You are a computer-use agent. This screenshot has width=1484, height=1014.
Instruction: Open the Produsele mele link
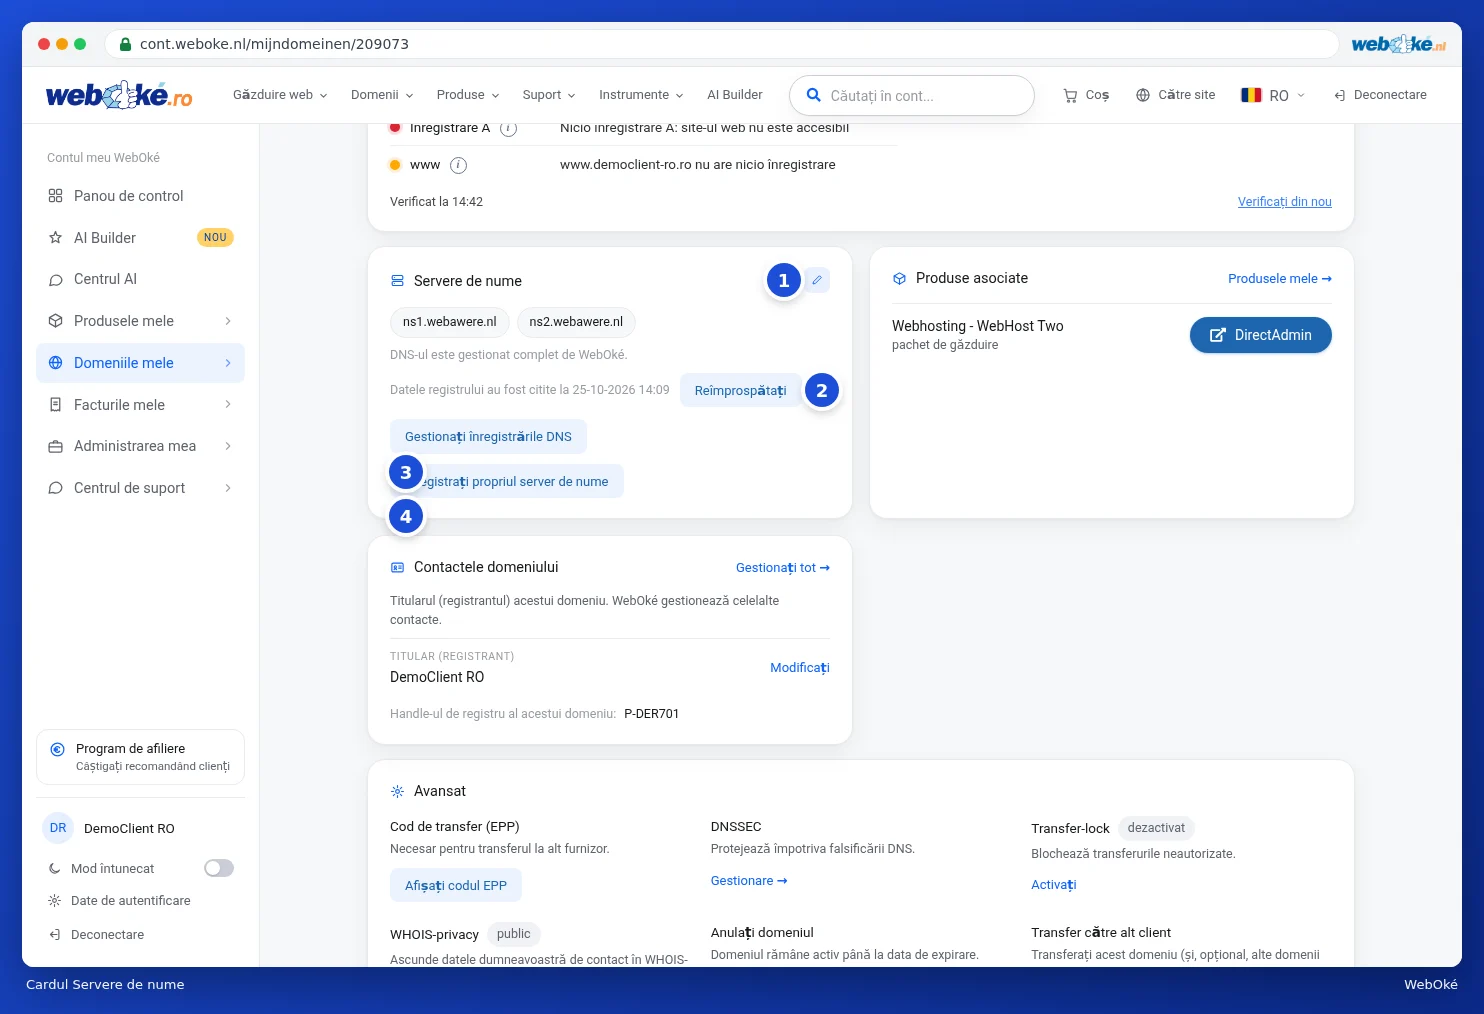(1280, 279)
